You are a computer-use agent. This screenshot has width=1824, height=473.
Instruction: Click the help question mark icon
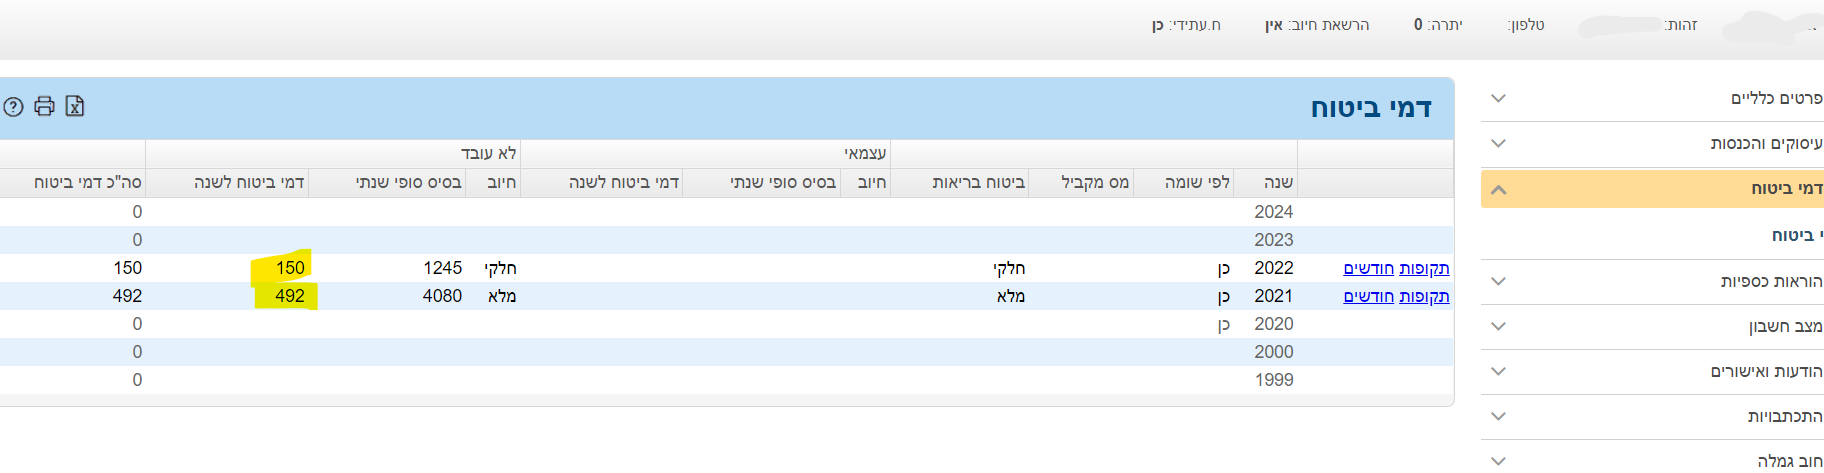pyautogui.click(x=13, y=106)
